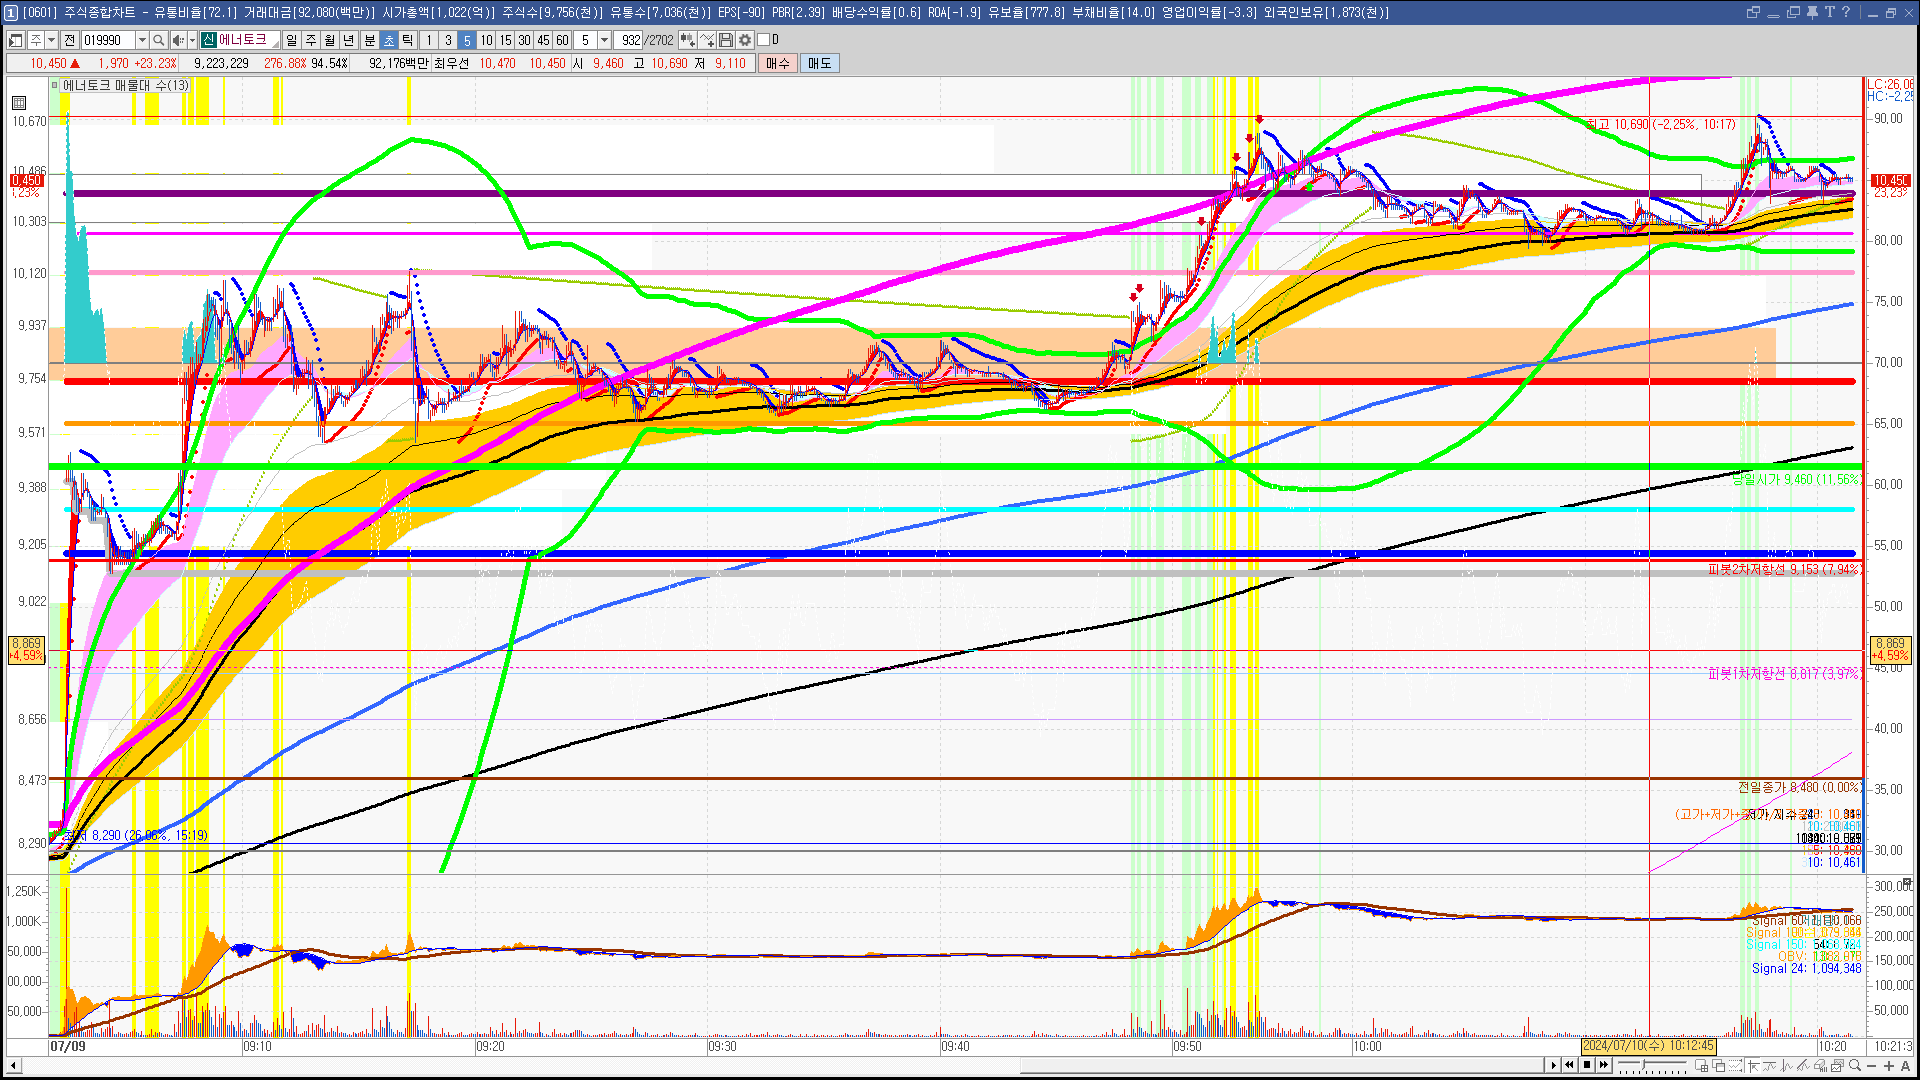Expand the stock code 019990 dropdown
This screenshot has width=1920, height=1080.
142,40
